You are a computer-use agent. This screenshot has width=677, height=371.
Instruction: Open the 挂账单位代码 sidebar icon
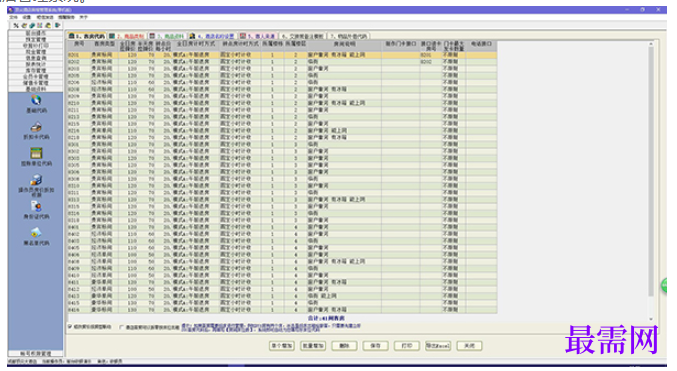pos(36,153)
